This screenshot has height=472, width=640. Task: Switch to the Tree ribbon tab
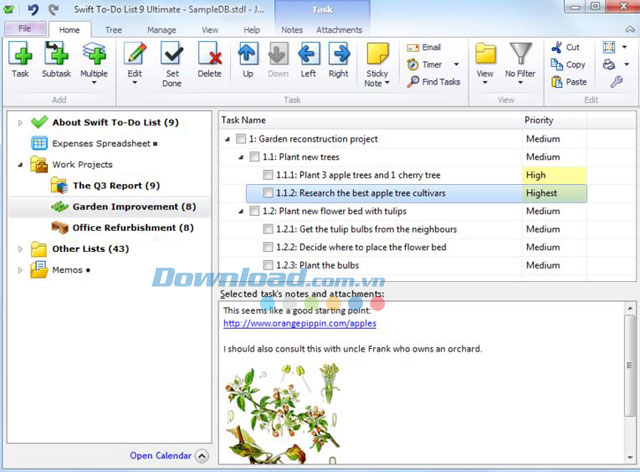point(113,30)
